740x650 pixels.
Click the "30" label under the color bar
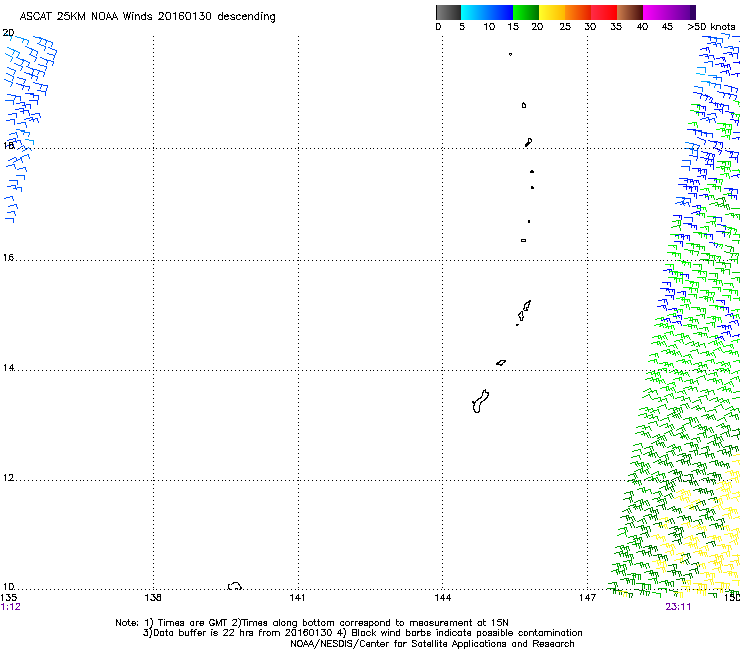tap(590, 27)
